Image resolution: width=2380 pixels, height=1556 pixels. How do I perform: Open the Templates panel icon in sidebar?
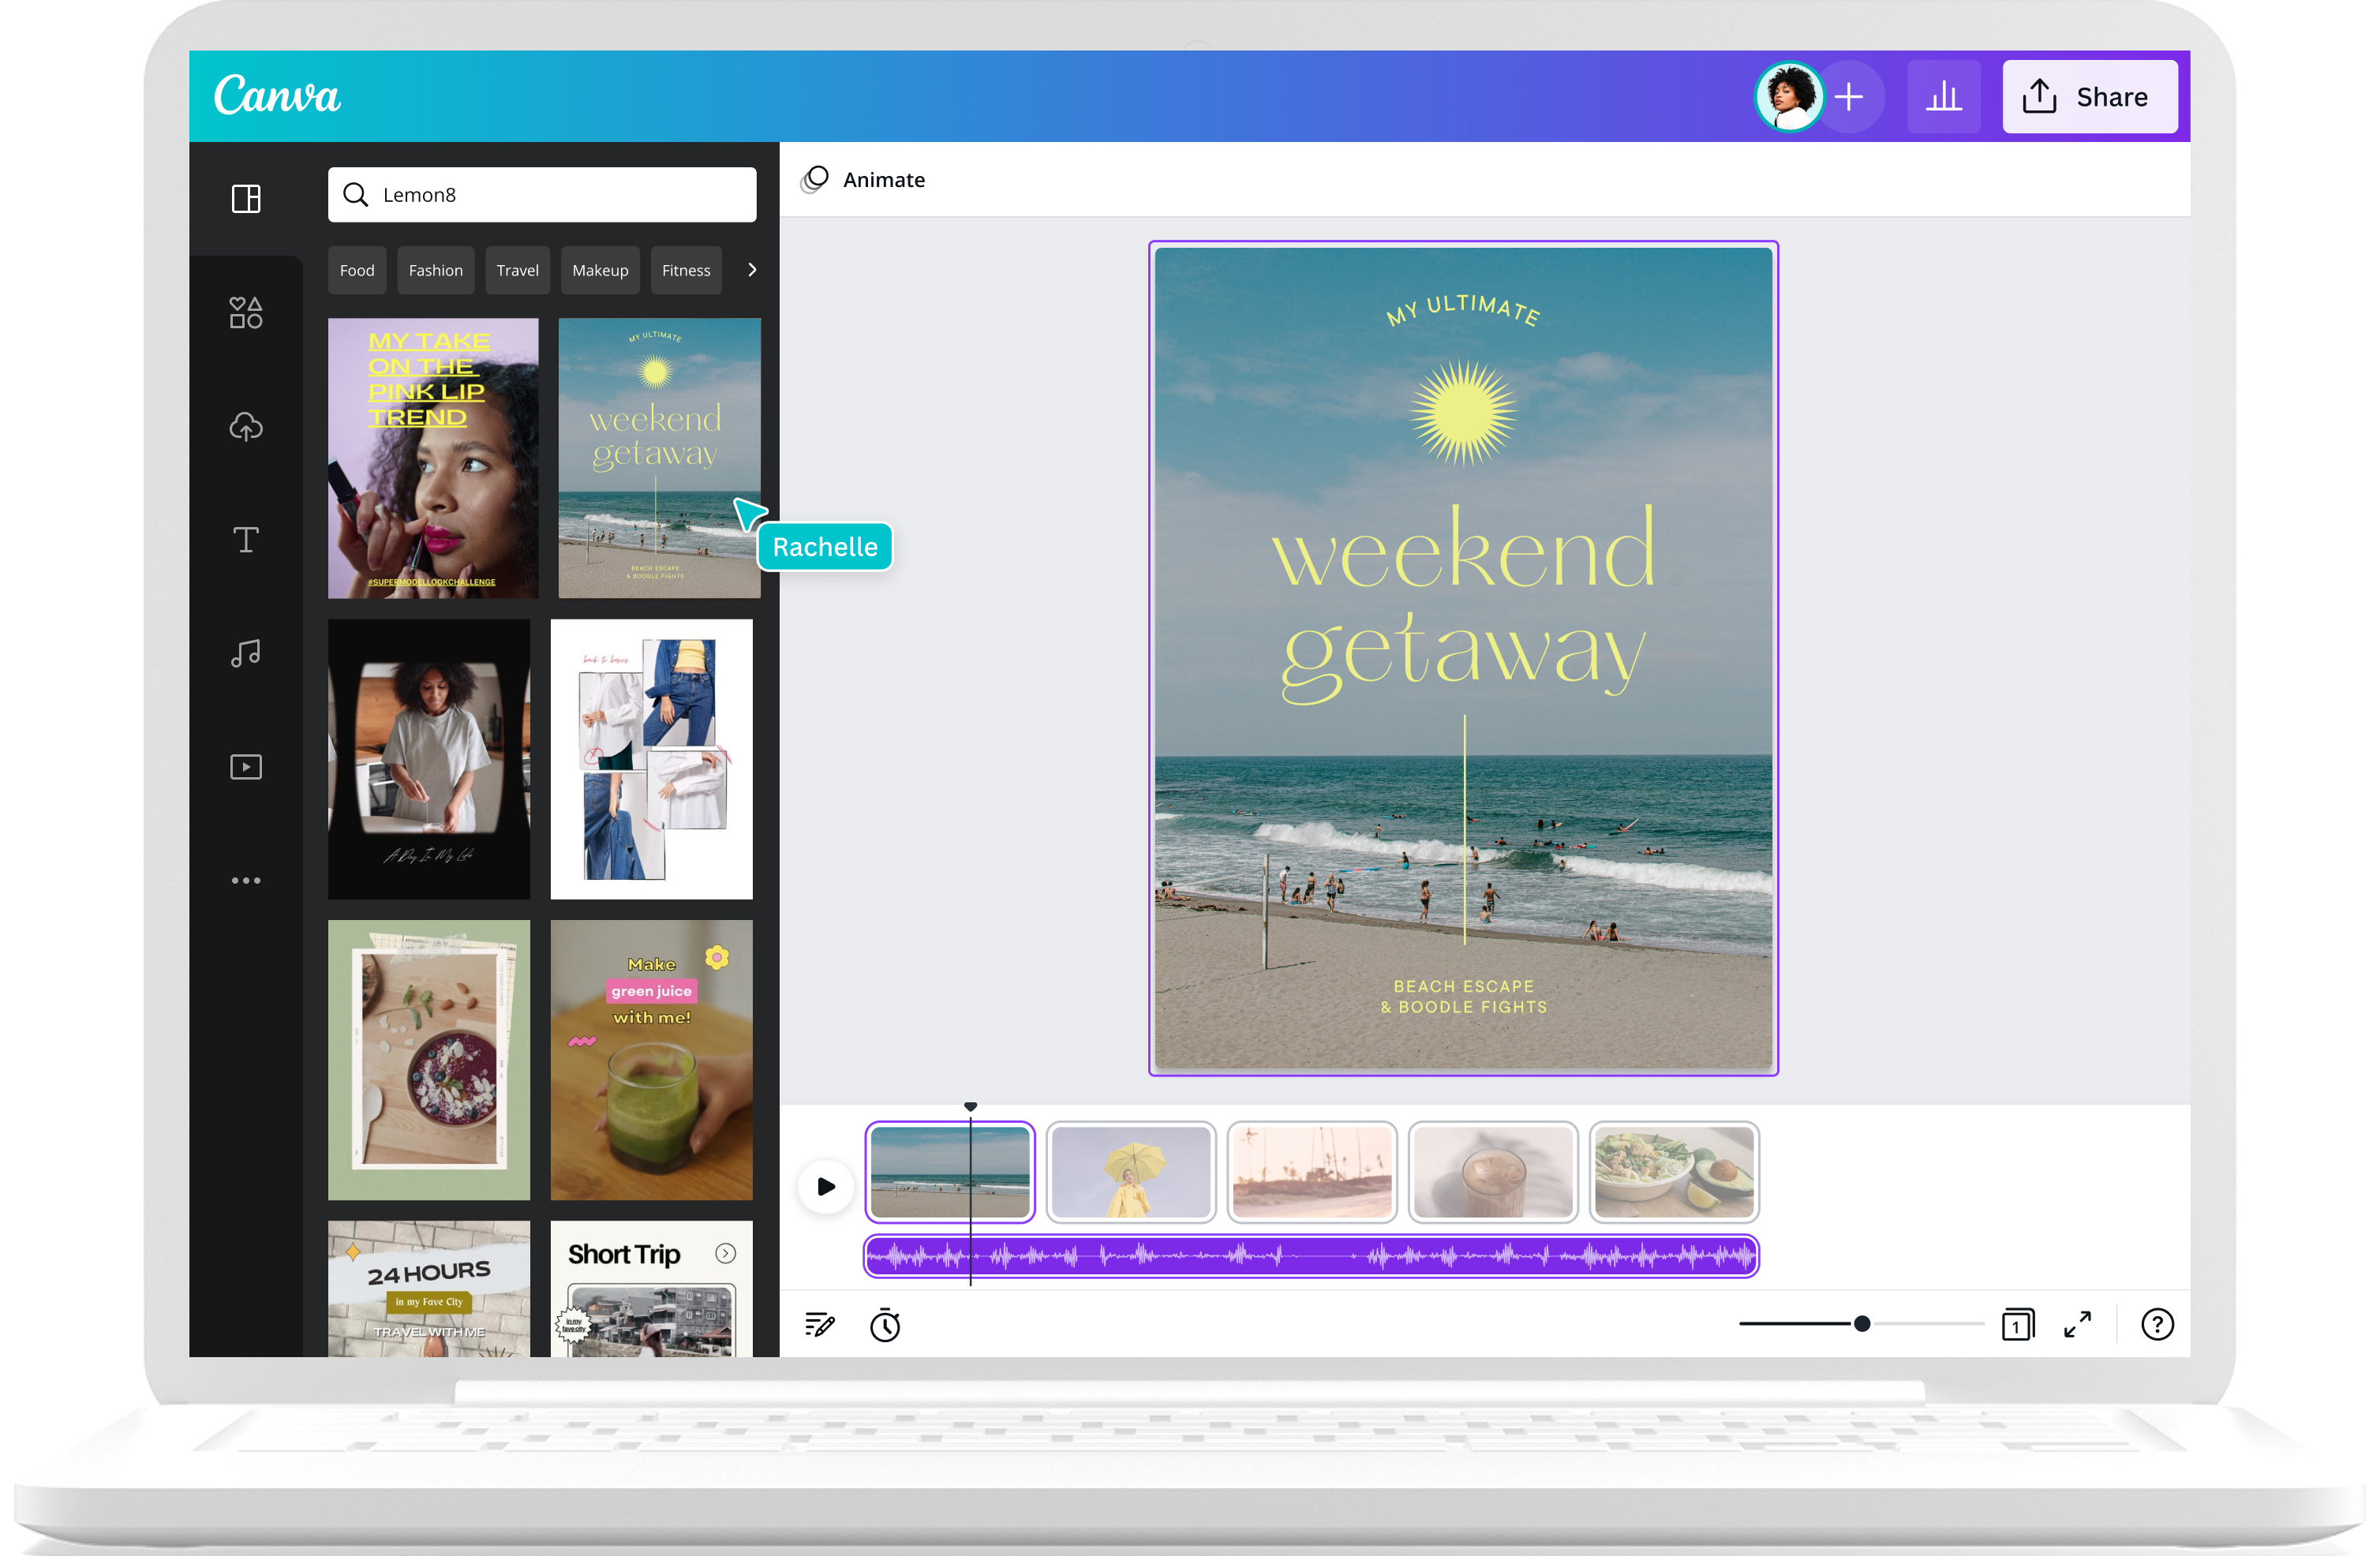point(246,199)
